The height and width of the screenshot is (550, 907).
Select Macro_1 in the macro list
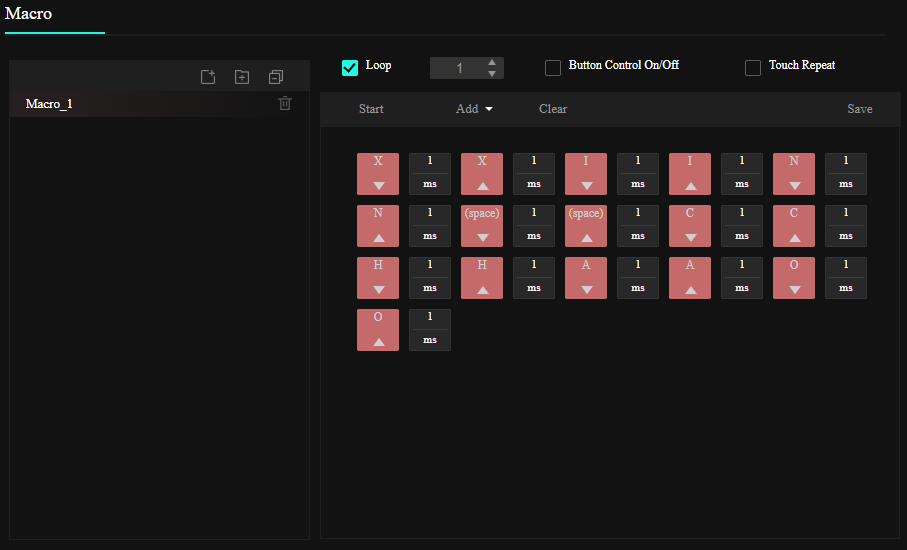(49, 103)
